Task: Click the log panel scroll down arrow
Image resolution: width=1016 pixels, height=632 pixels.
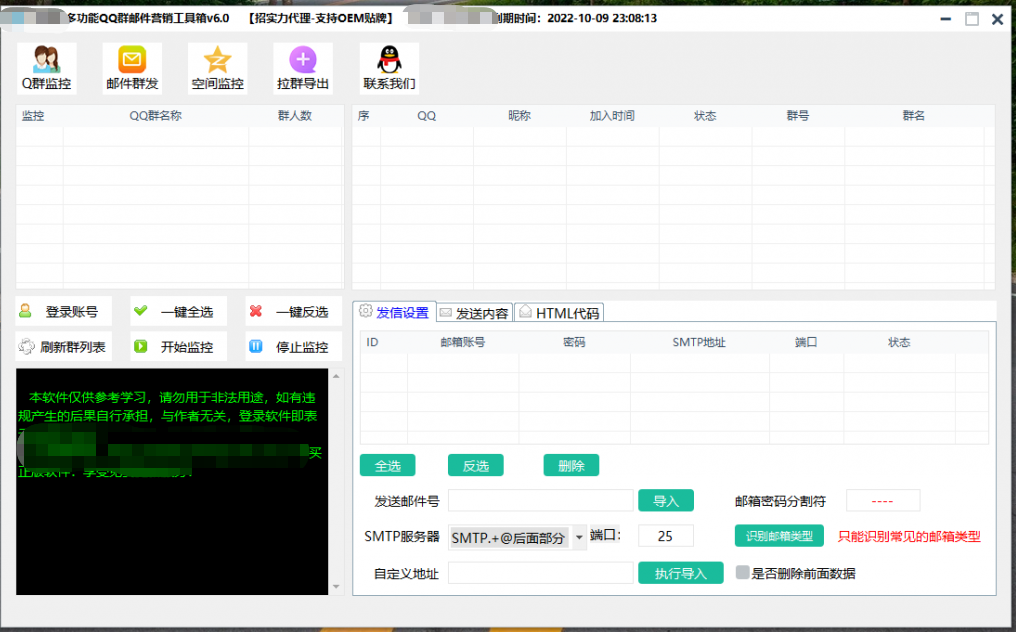Action: (x=336, y=587)
